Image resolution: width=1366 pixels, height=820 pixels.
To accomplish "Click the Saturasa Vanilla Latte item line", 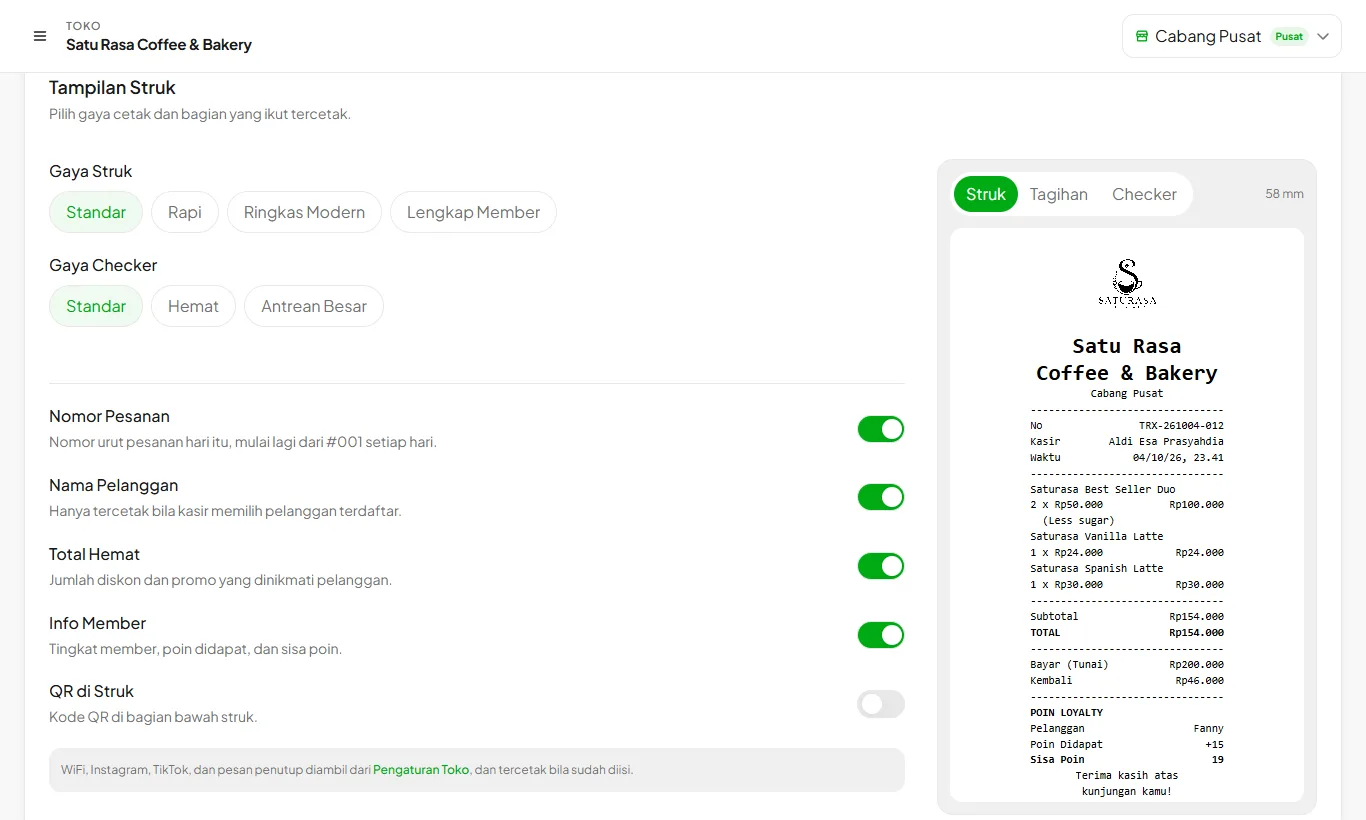I will point(1097,537).
